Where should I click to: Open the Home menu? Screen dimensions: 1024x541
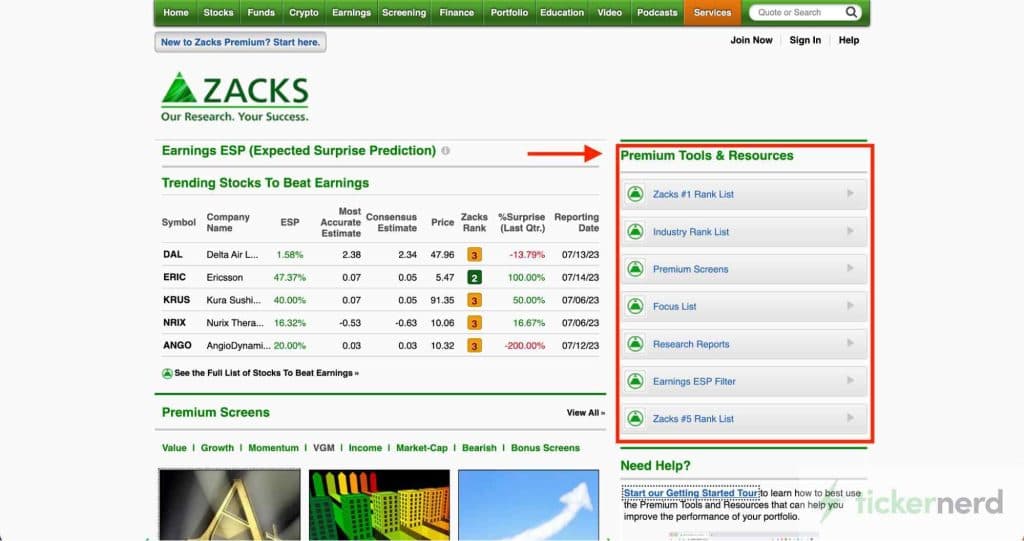point(176,12)
